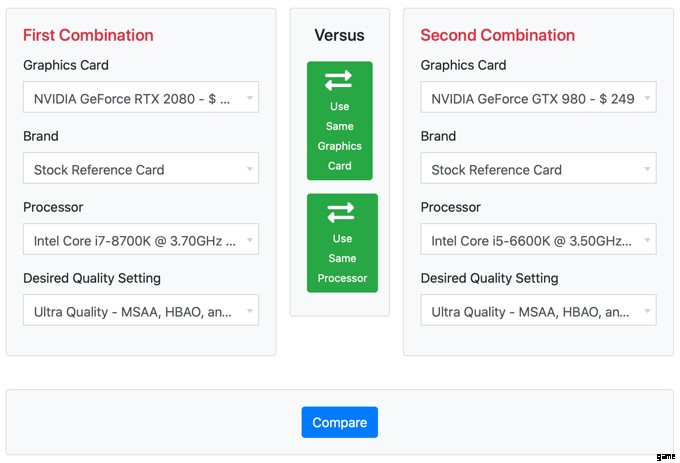The width and height of the screenshot is (680, 463).
Task: Click Graphics Card label under Second Combination
Action: click(x=463, y=65)
